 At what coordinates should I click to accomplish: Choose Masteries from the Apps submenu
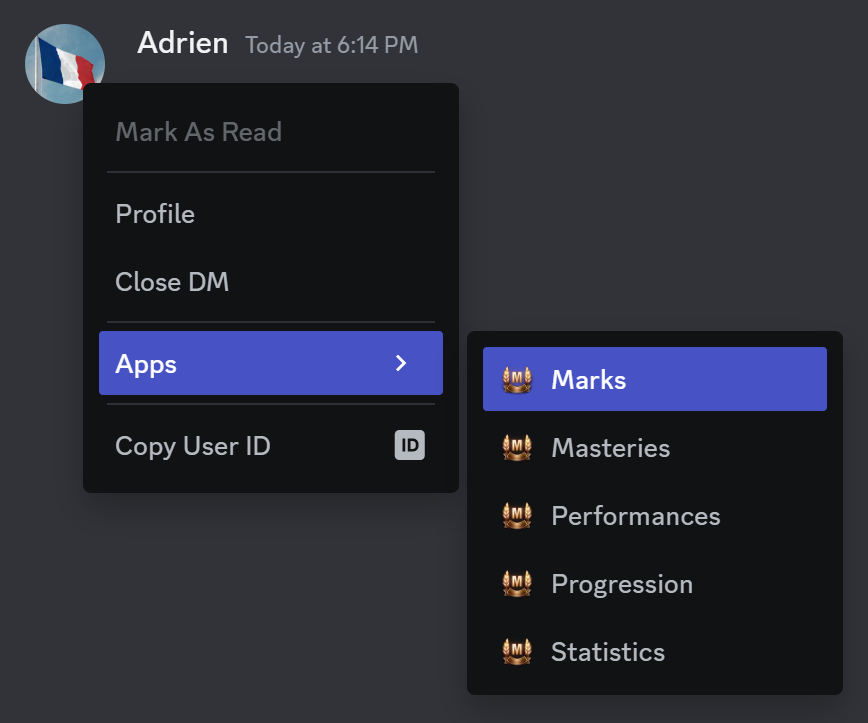pos(610,448)
